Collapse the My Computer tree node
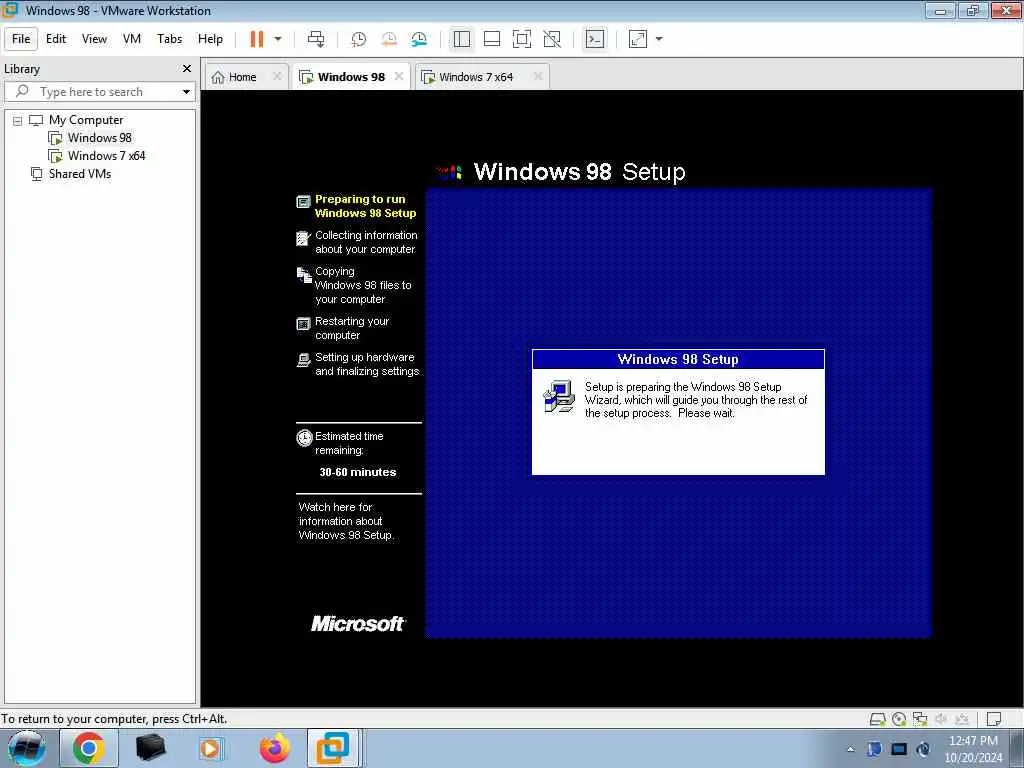Viewport: 1024px width, 768px height. (18, 120)
